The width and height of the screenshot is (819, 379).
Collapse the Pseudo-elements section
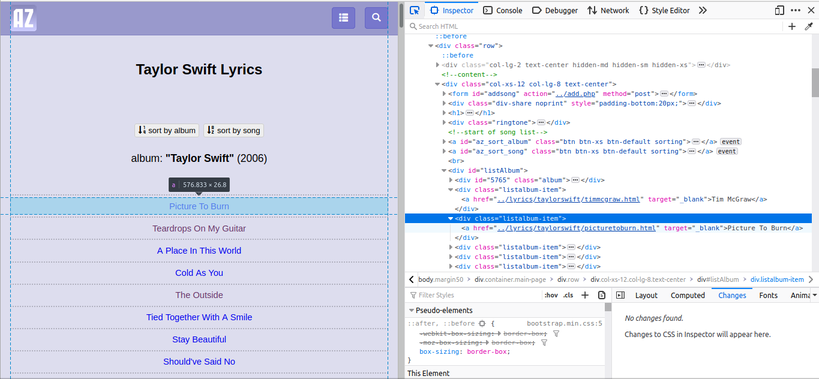pyautogui.click(x=412, y=311)
